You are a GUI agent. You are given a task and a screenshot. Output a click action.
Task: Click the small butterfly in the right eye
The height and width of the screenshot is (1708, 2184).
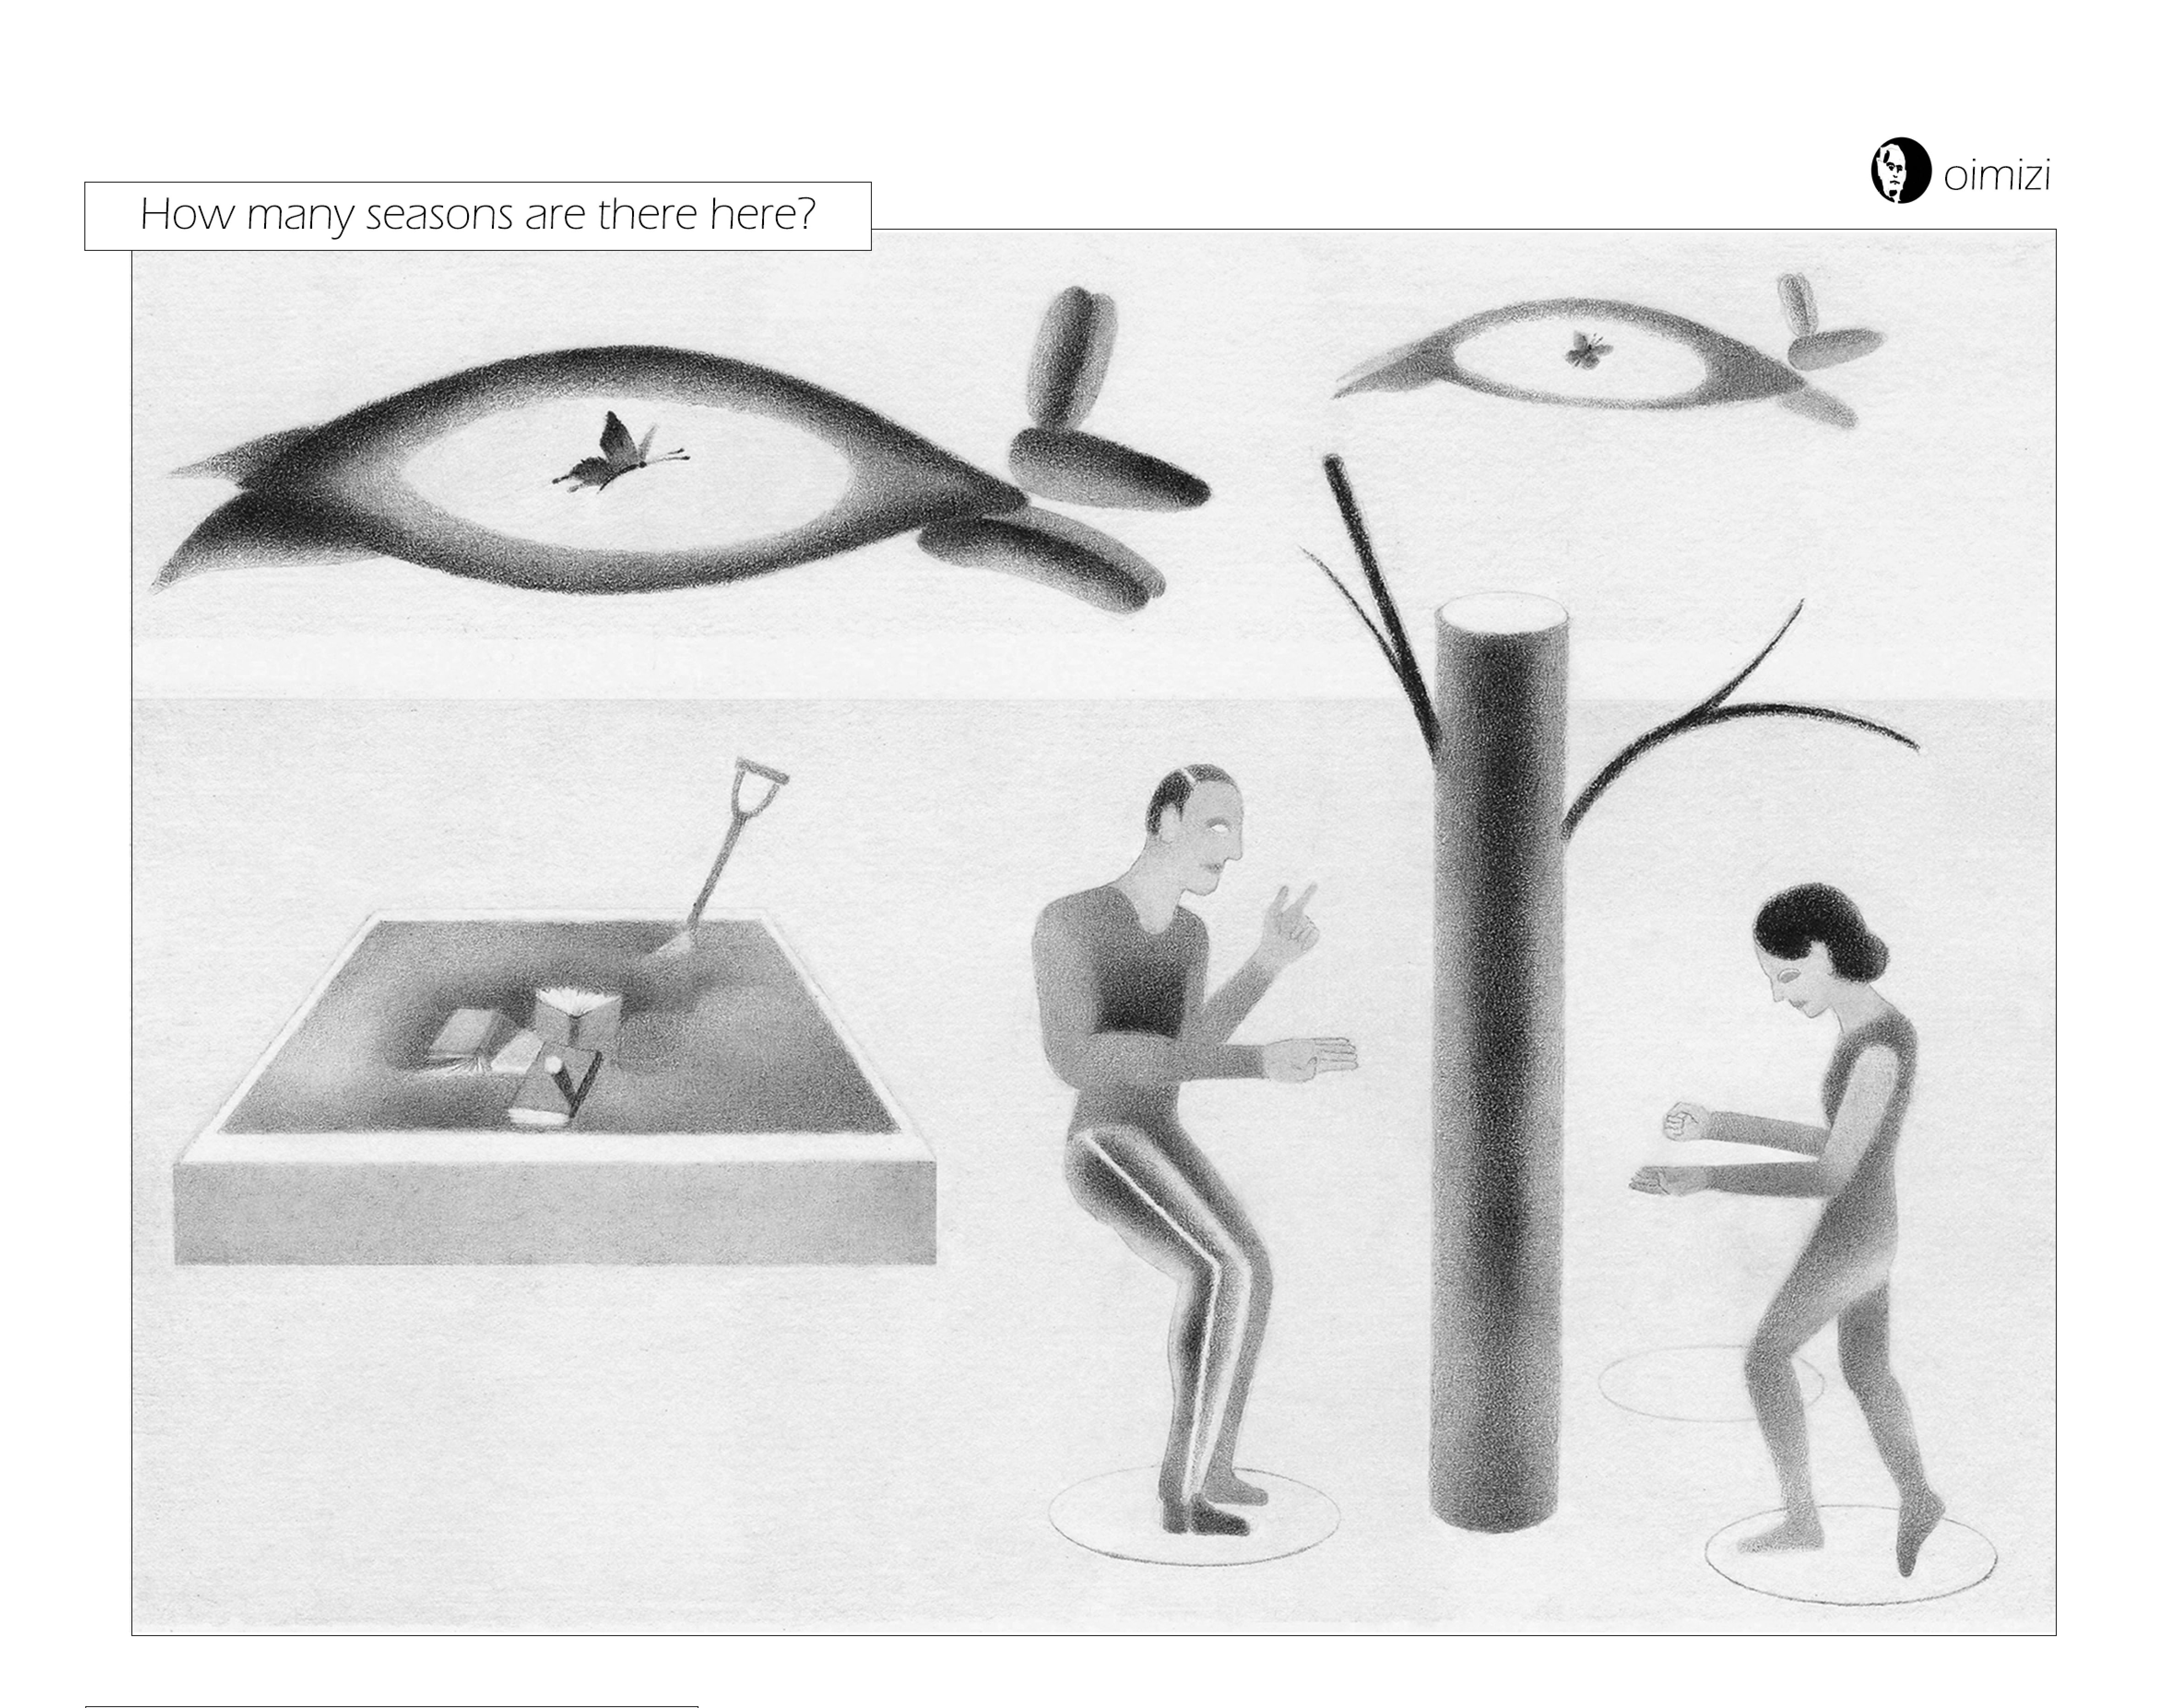point(1587,350)
